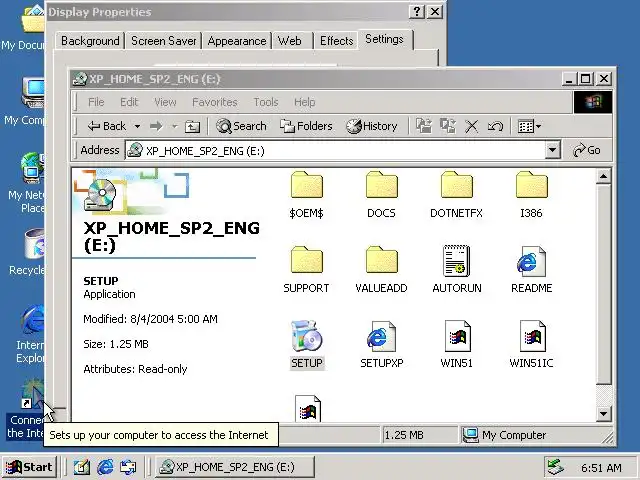Select Settings tab in Display Properties
This screenshot has width=640, height=480.
pos(384,39)
